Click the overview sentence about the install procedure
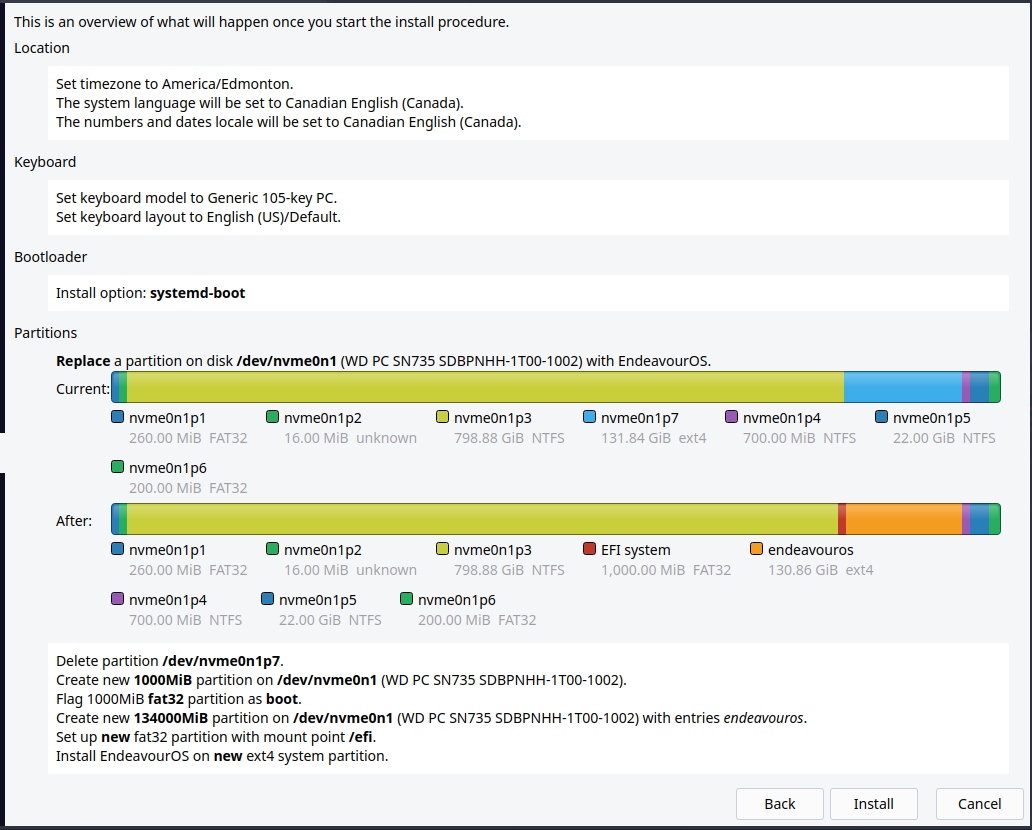 coord(261,22)
